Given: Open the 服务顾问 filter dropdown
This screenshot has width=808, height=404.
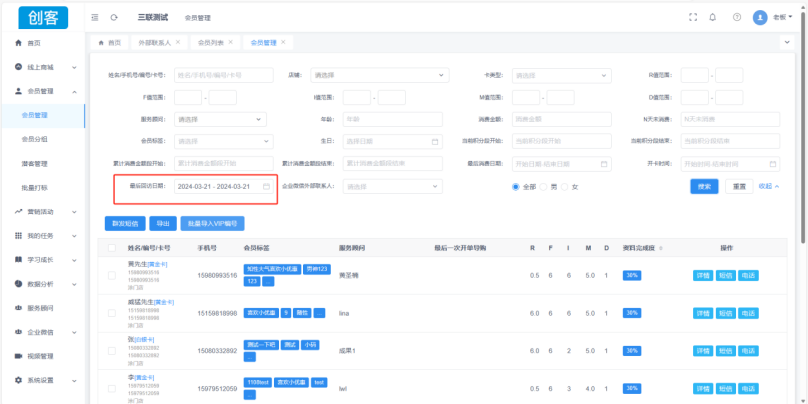Looking at the screenshot, I should click(x=221, y=120).
